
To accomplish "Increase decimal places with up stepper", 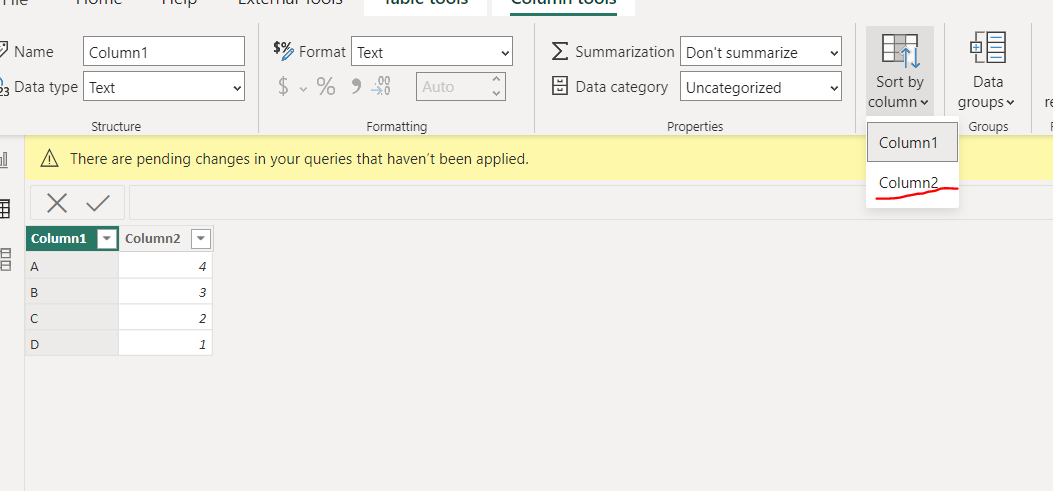I will [x=496, y=79].
